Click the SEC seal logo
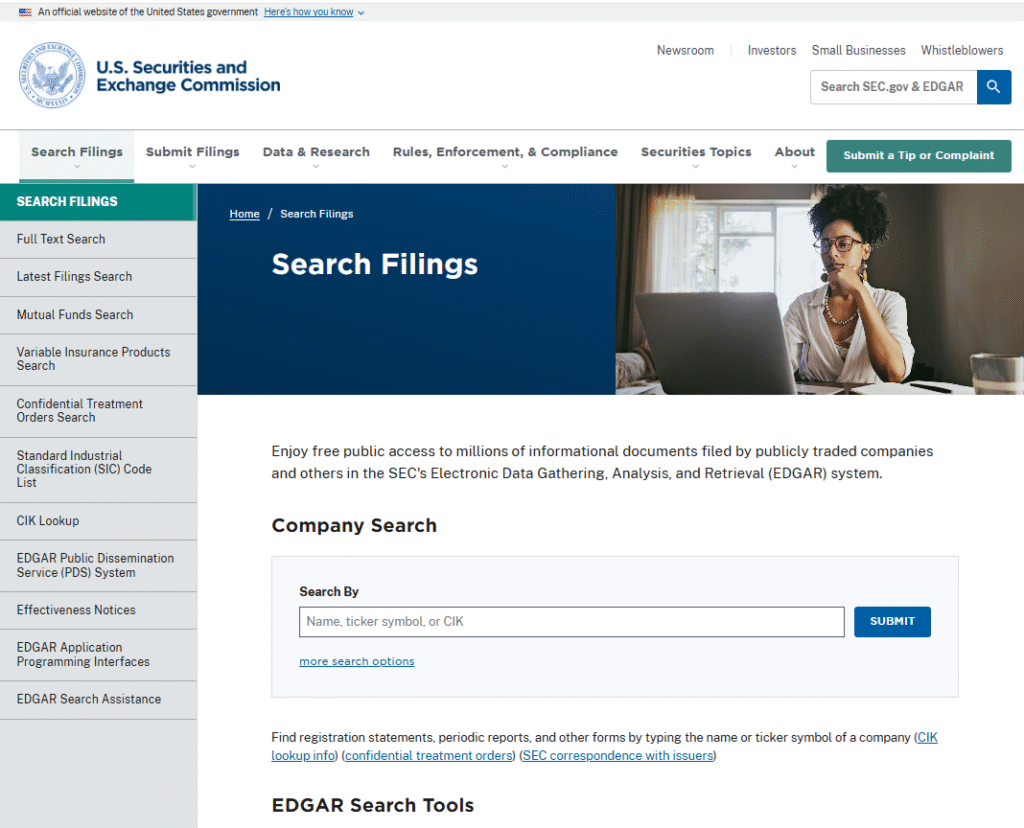The image size is (1024, 828). (x=52, y=76)
